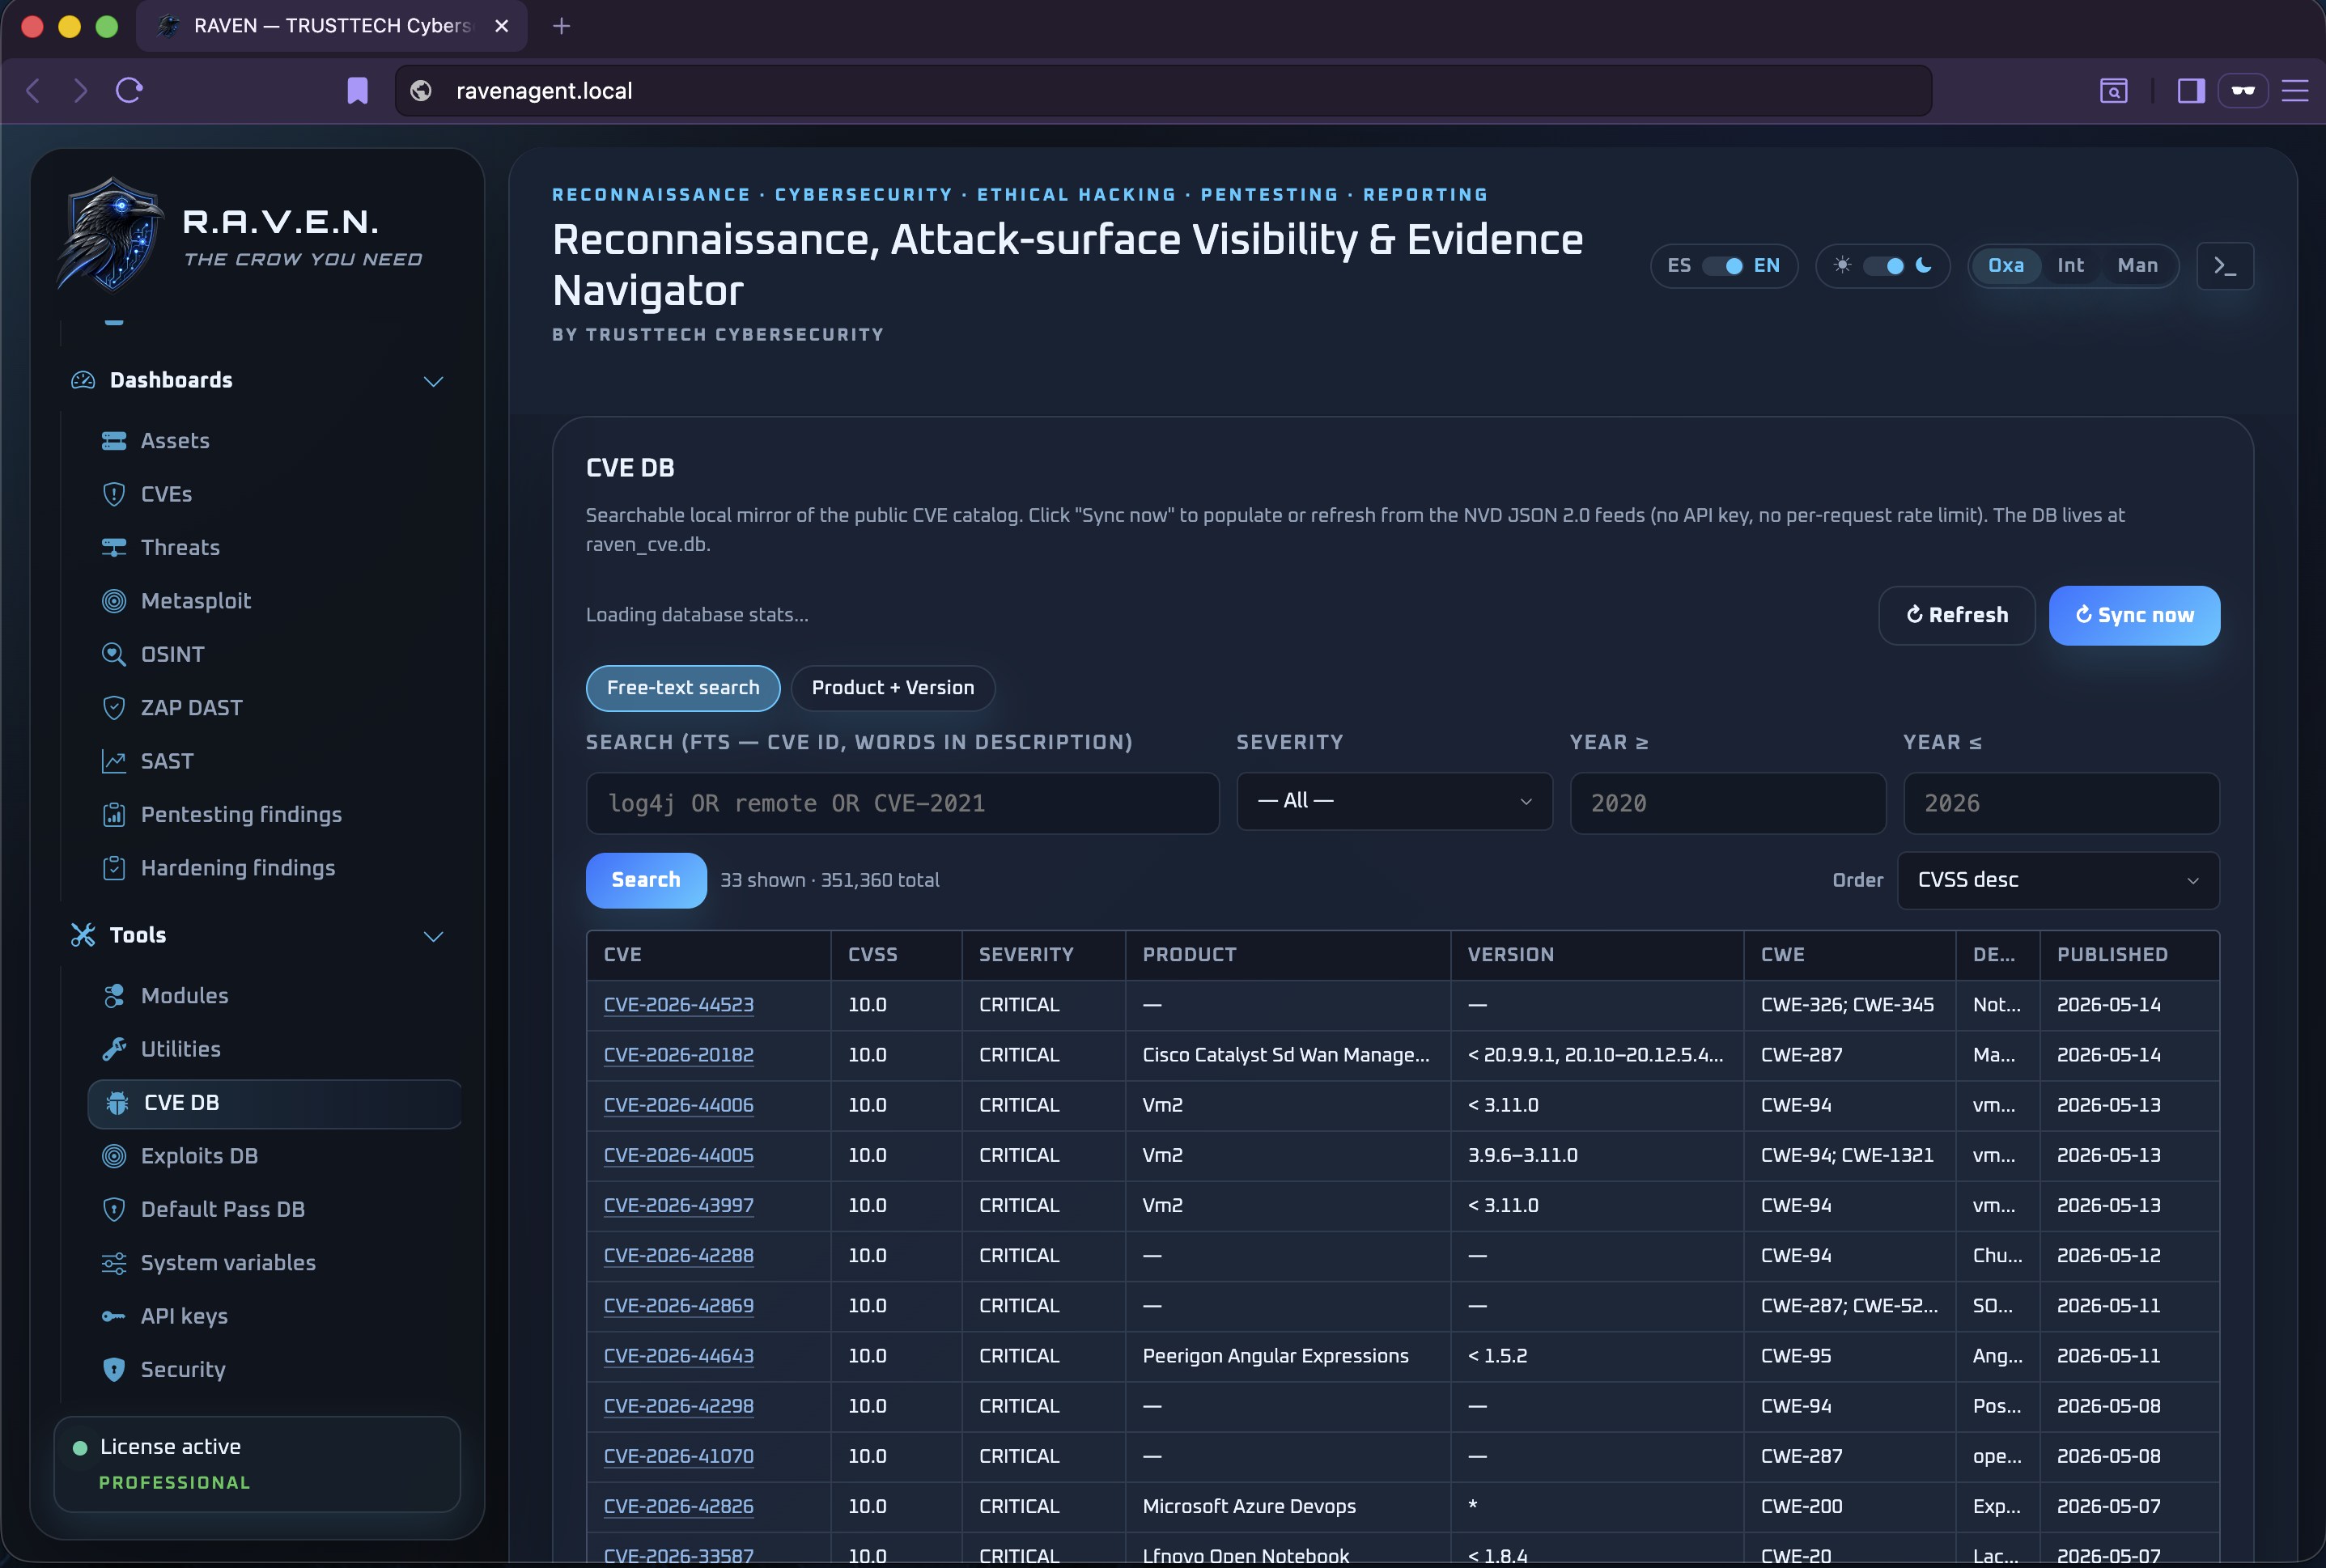This screenshot has width=2326, height=1568.
Task: Open CVE-2026-42826 link
Action: (678, 1506)
